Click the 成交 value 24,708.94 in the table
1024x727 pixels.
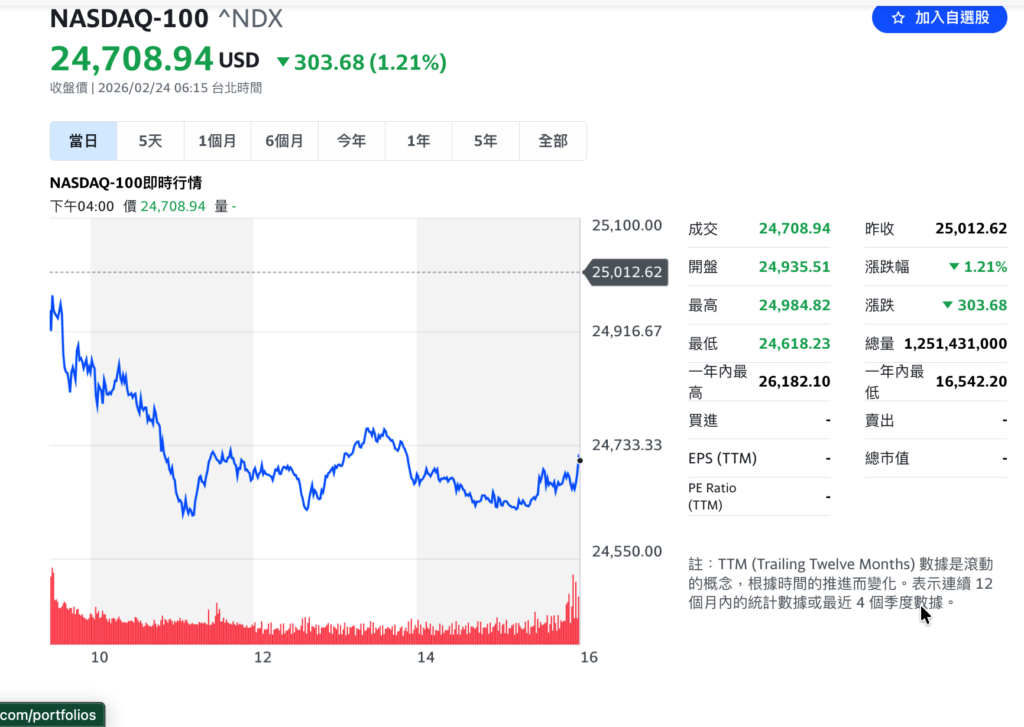click(794, 229)
